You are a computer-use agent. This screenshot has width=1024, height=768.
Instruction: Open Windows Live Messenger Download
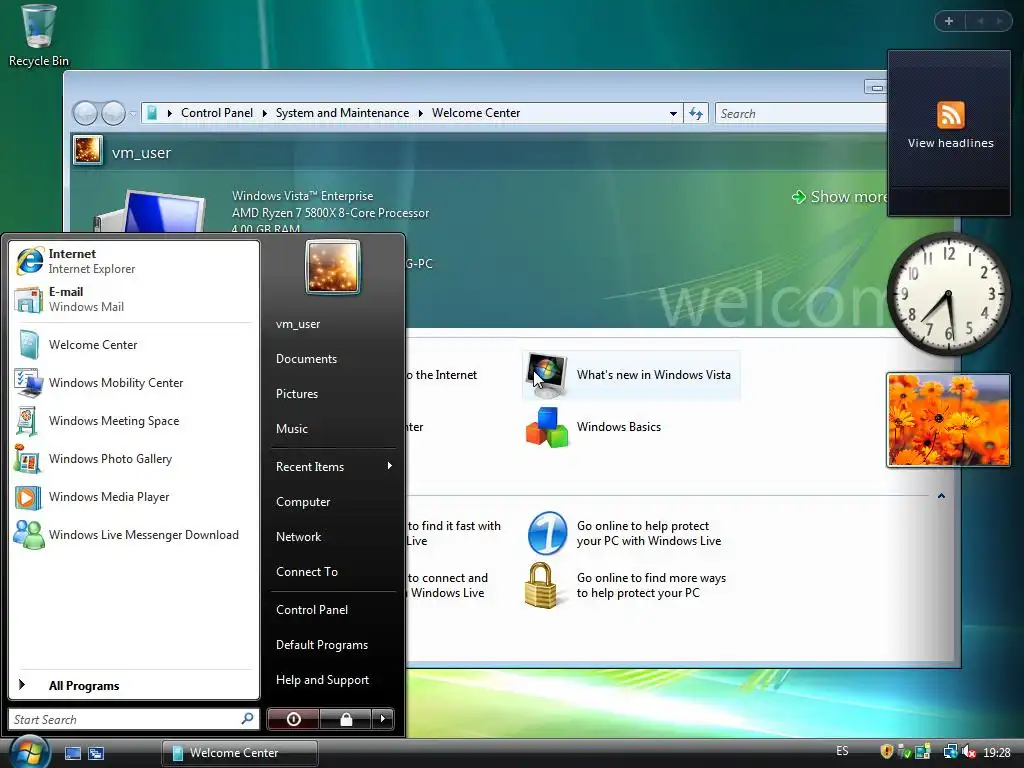[x=134, y=535]
